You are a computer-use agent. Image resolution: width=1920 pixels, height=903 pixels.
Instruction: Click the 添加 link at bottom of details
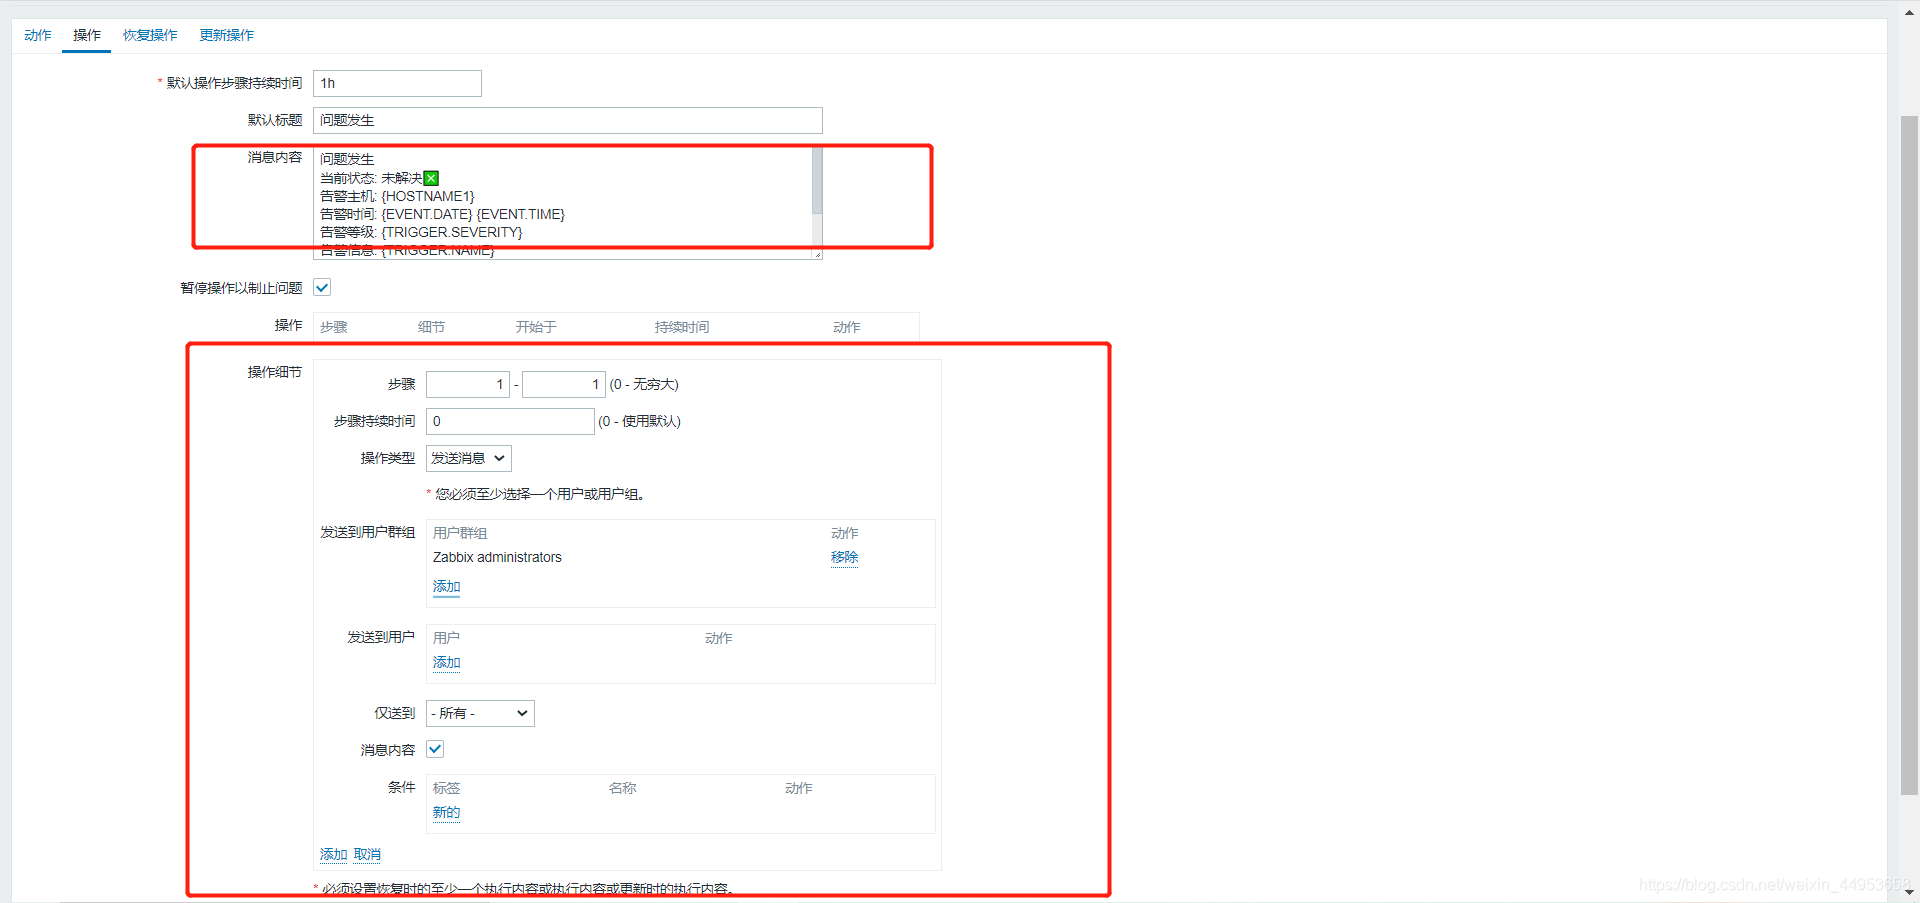coord(333,854)
